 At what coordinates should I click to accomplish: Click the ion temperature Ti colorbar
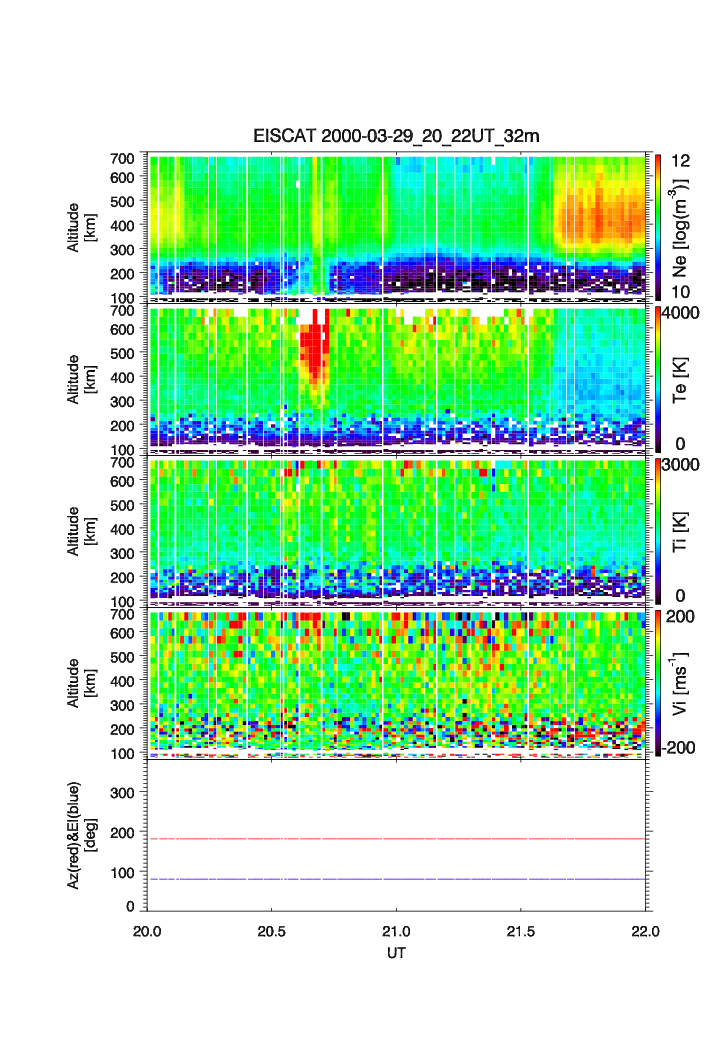(657, 530)
